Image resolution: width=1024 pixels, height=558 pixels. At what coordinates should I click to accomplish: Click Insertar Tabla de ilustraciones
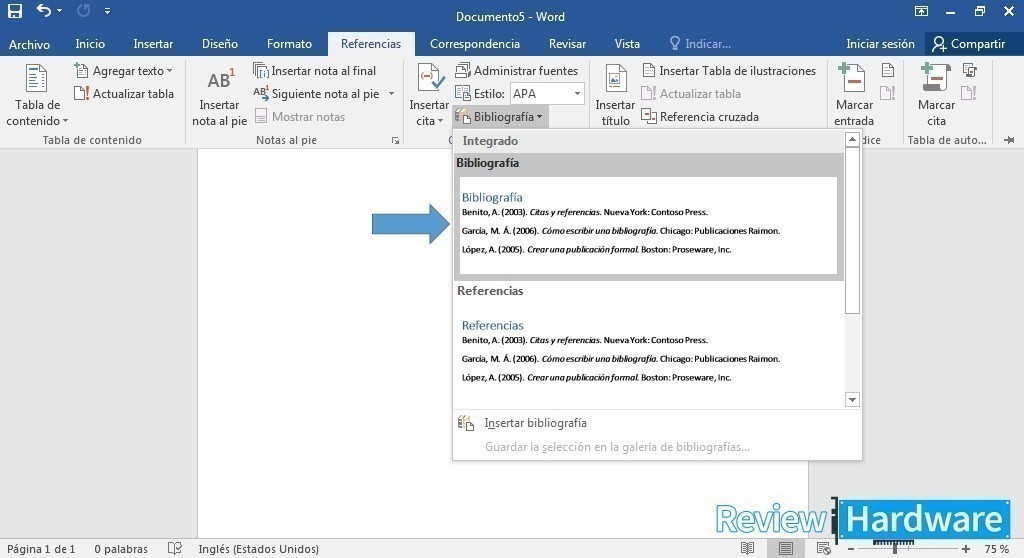pyautogui.click(x=729, y=71)
